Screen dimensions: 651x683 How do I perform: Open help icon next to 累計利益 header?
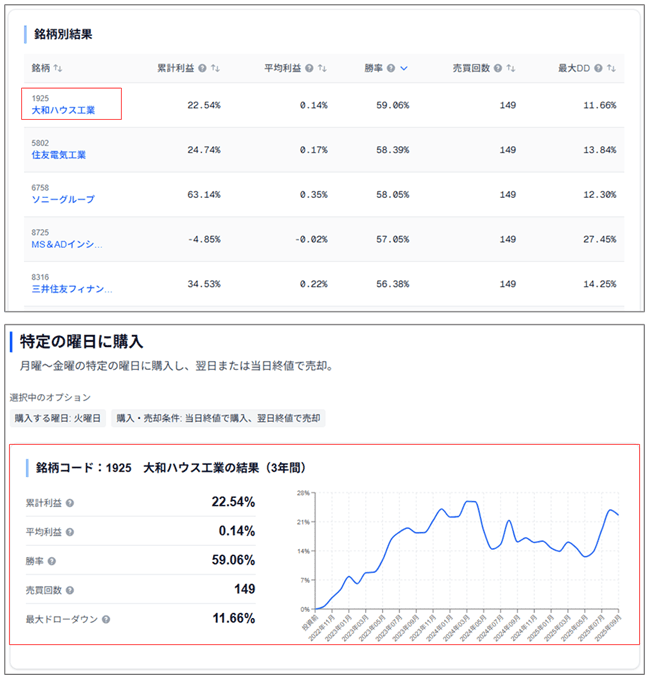pos(202,68)
